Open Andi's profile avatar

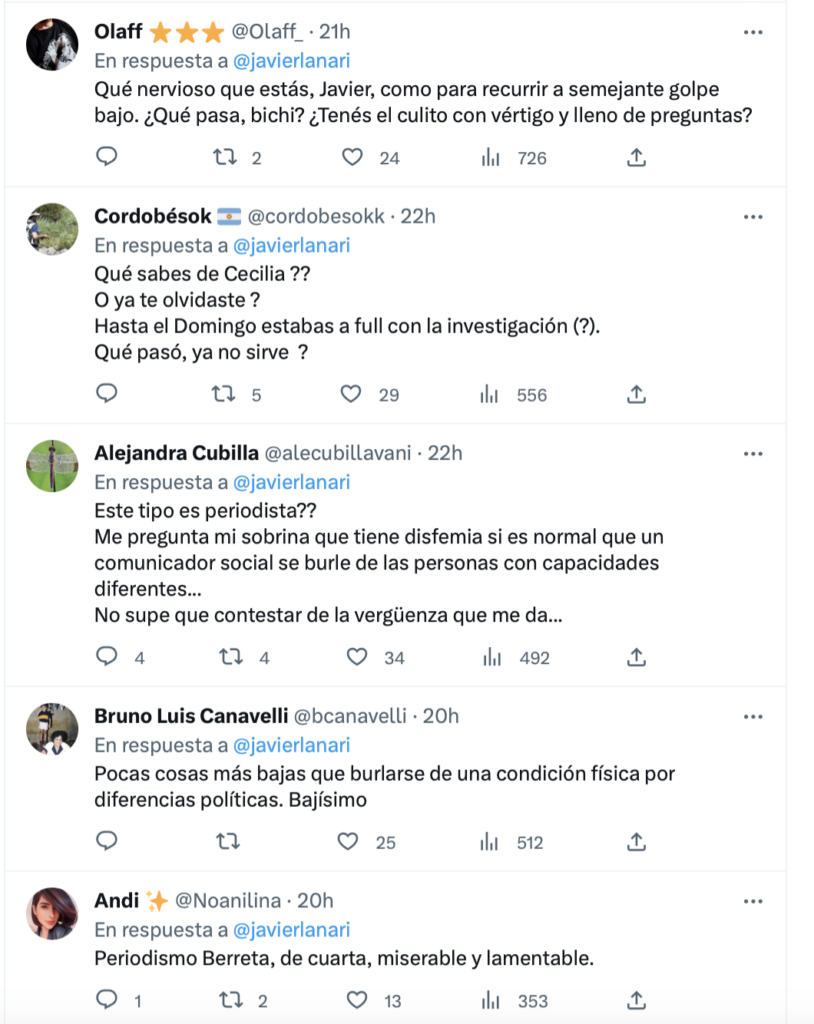(x=52, y=913)
